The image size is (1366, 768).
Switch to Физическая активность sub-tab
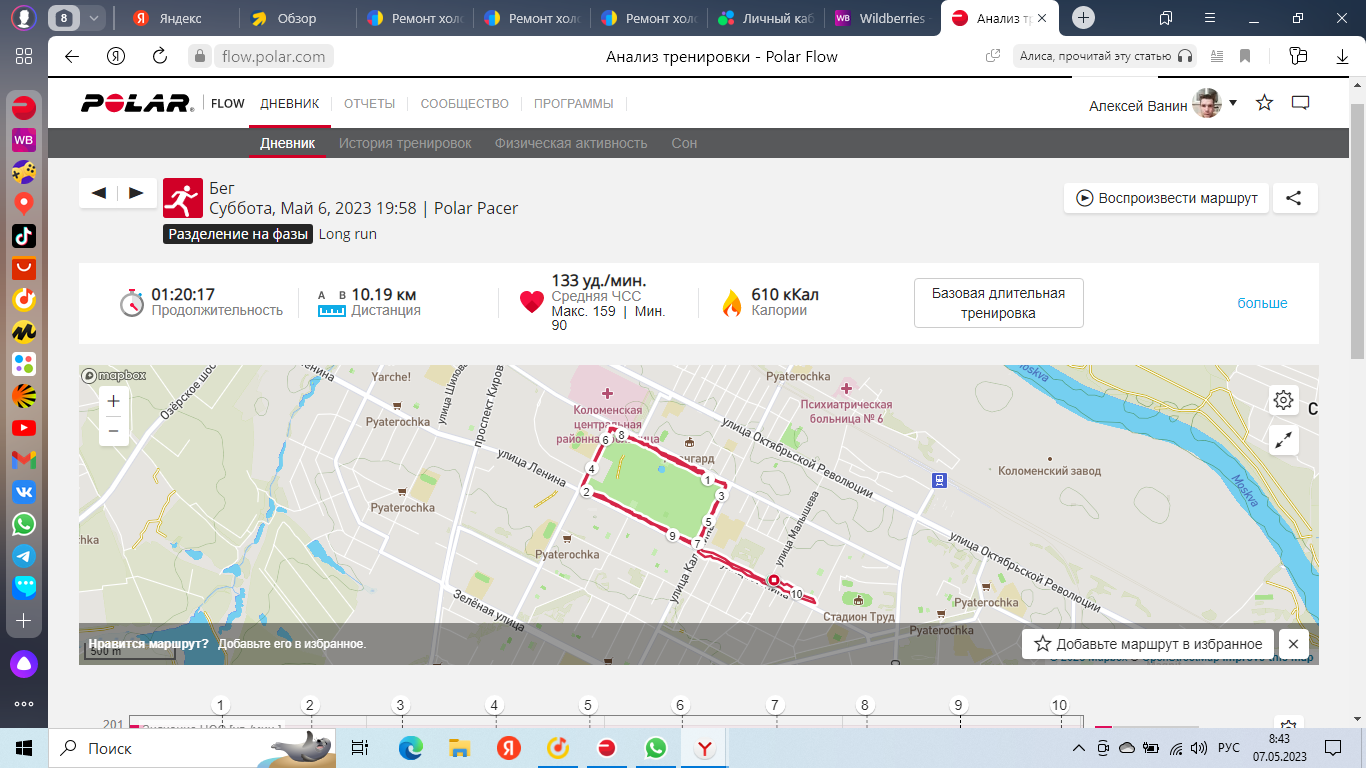(571, 143)
